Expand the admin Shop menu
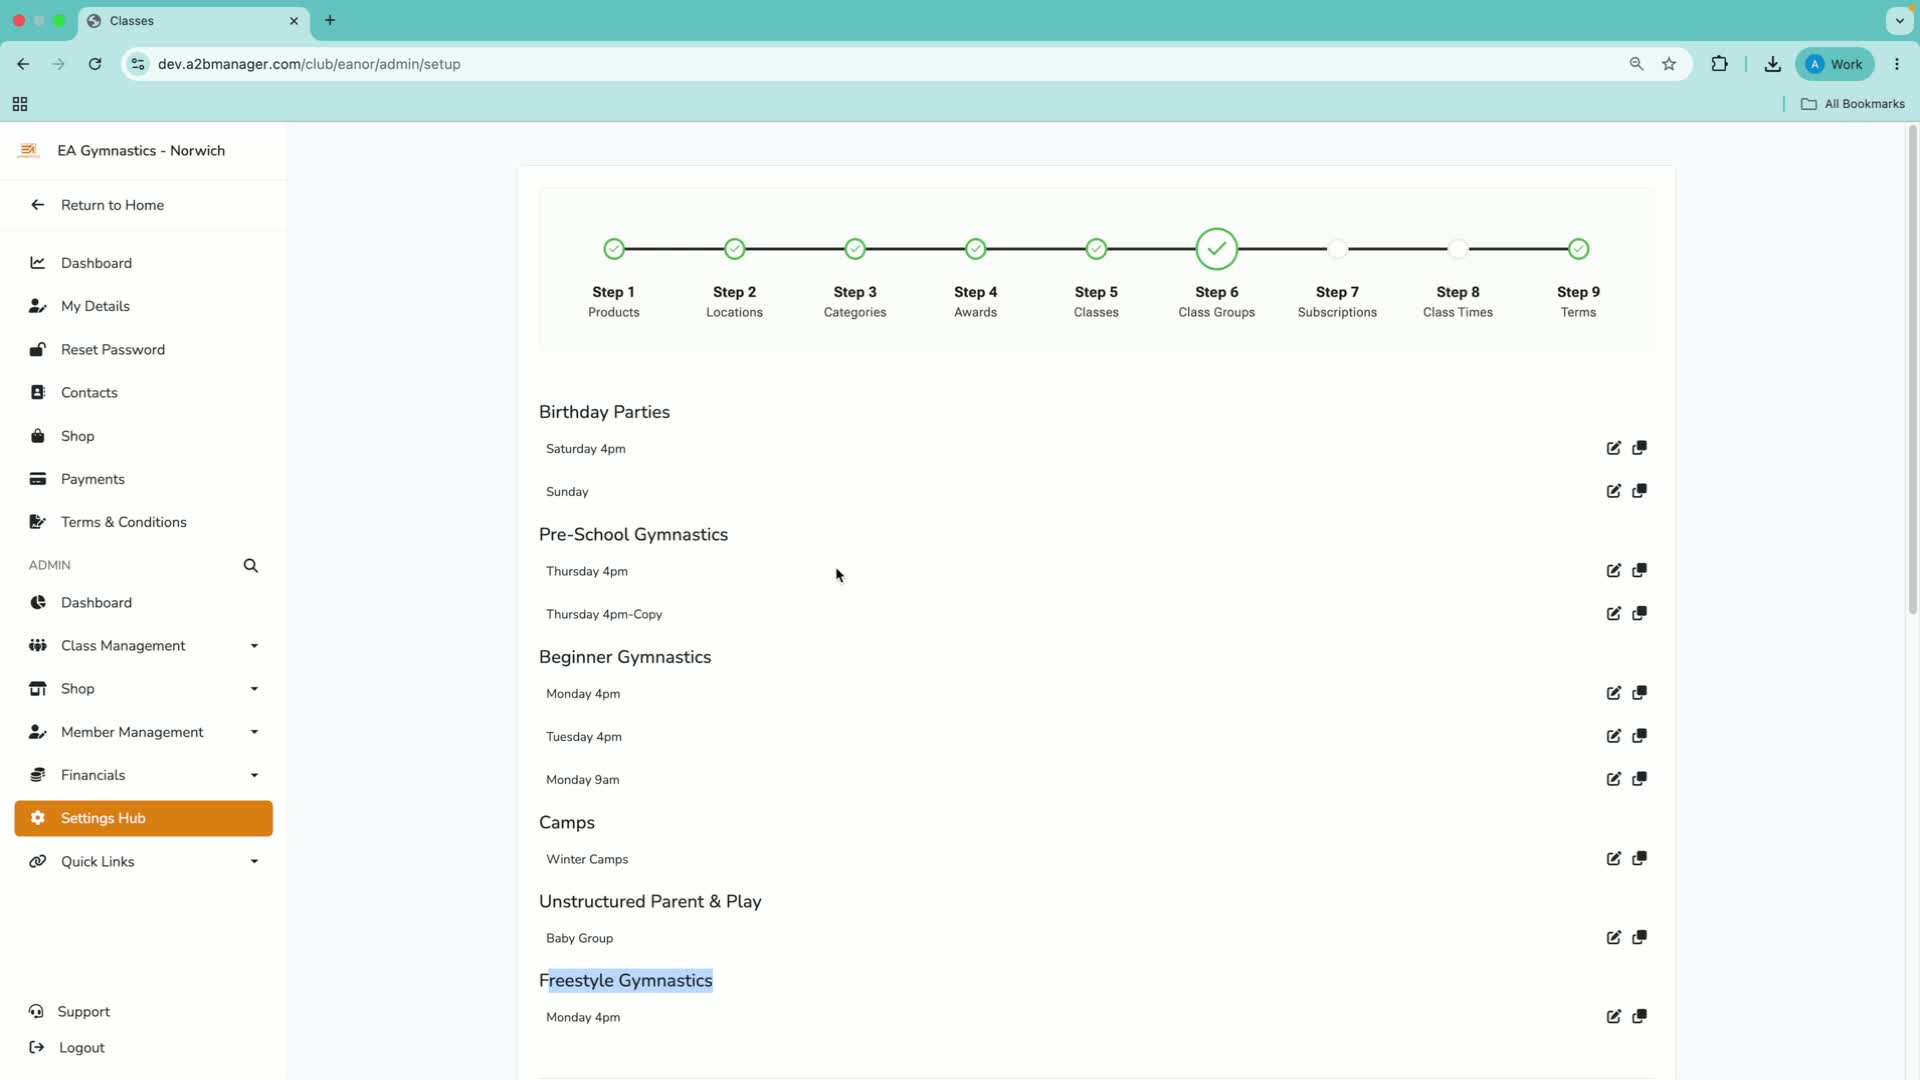Viewport: 1920px width, 1080px height. pyautogui.click(x=144, y=689)
